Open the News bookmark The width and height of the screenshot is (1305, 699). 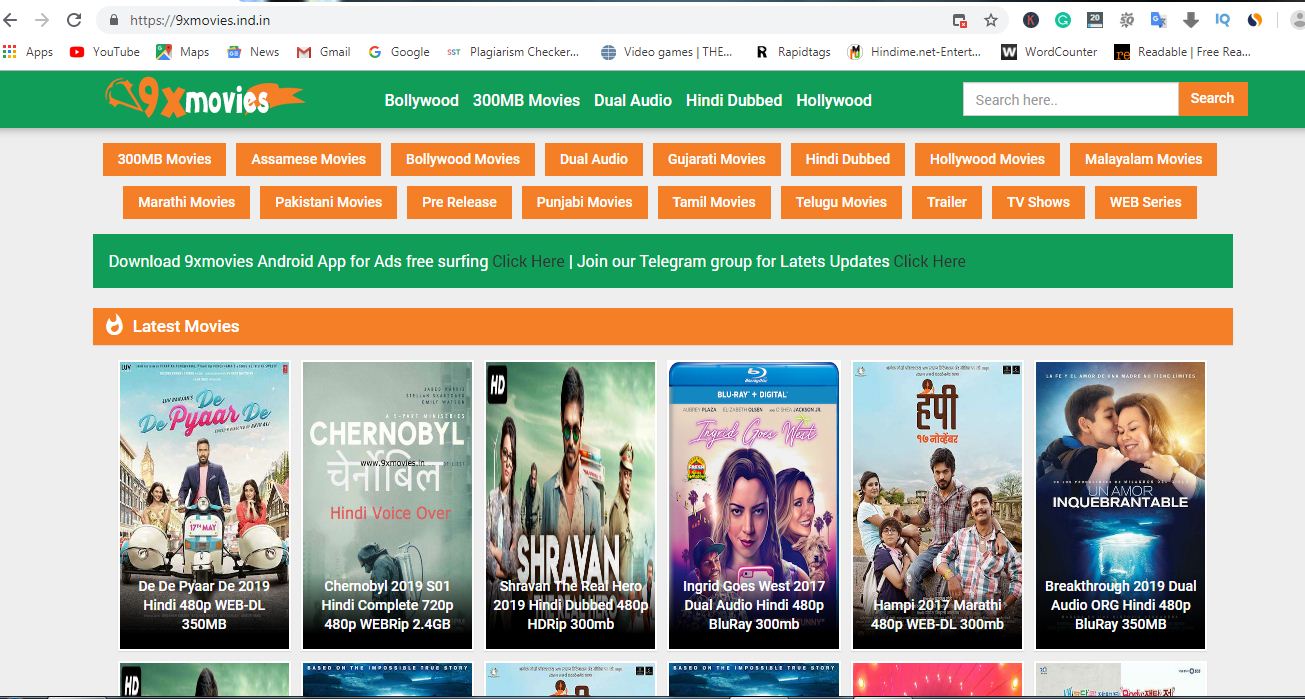click(x=253, y=52)
